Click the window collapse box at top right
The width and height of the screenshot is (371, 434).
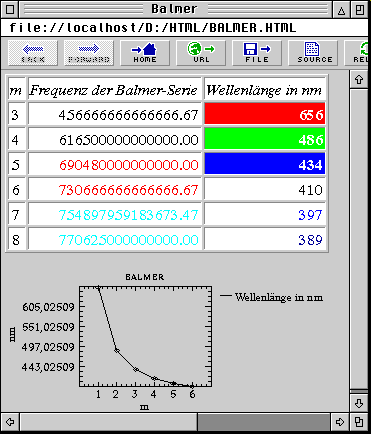tap(359, 10)
